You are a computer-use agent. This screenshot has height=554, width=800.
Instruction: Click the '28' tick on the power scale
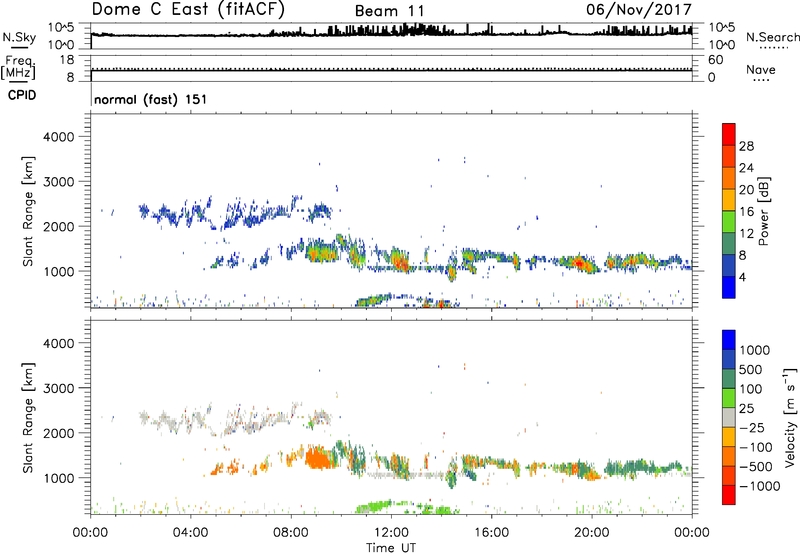(746, 146)
